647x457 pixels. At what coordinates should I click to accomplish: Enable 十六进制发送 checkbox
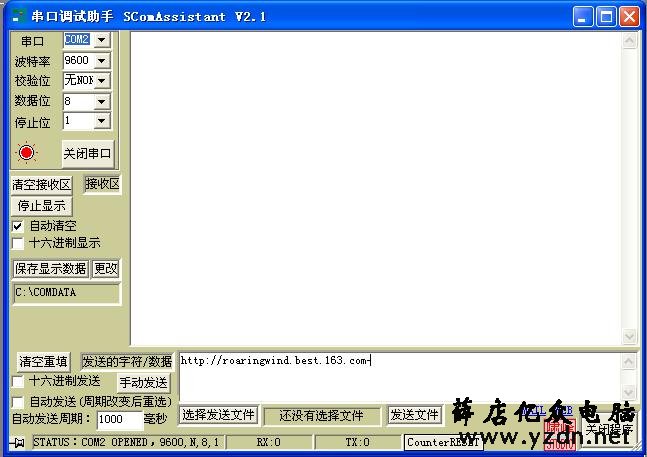coord(18,381)
